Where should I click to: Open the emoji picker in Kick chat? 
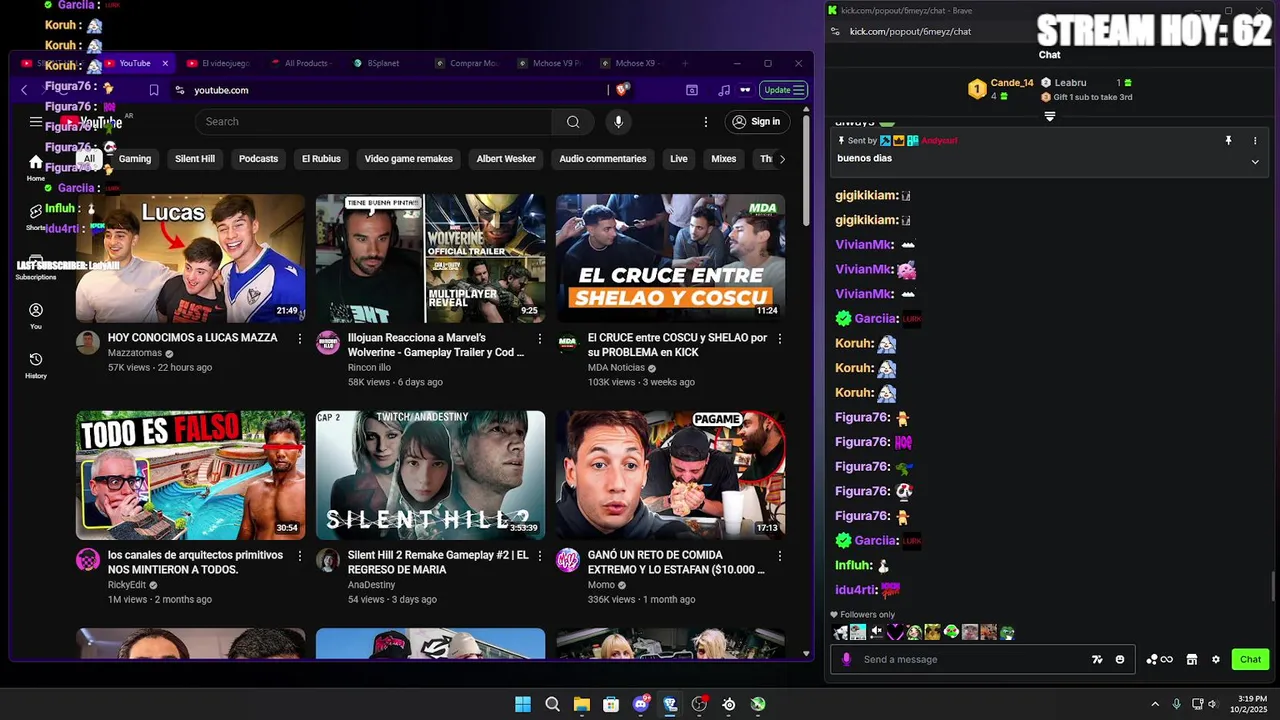tap(1120, 660)
